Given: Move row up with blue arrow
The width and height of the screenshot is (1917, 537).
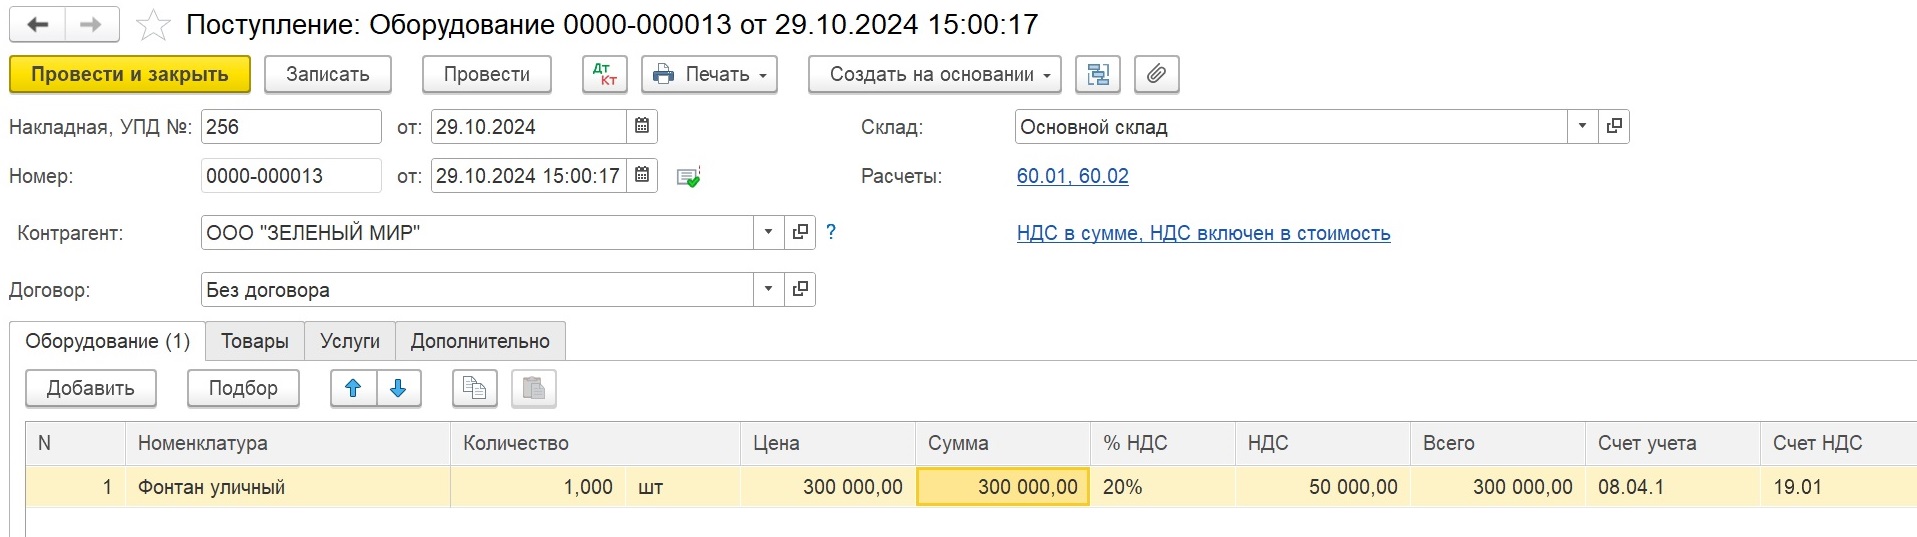Looking at the screenshot, I should 353,389.
